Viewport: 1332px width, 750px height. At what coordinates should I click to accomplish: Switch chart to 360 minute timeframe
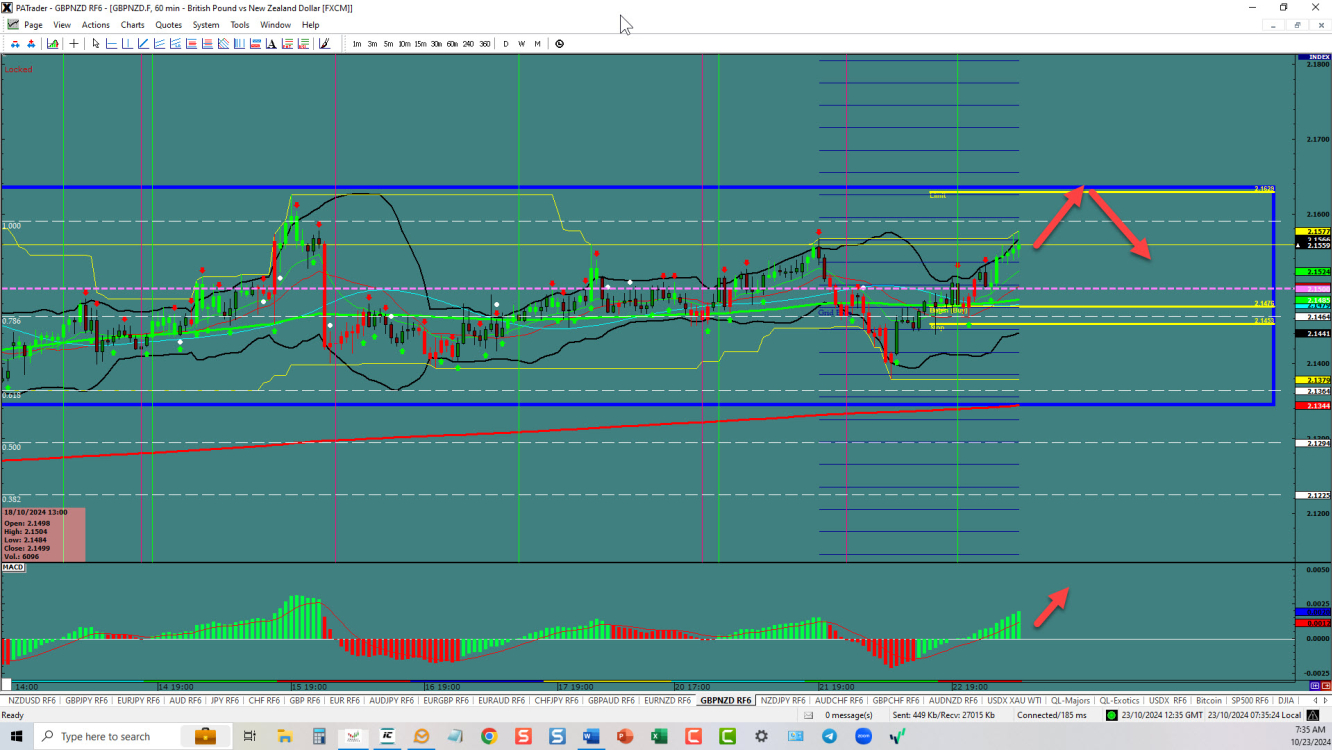click(484, 44)
